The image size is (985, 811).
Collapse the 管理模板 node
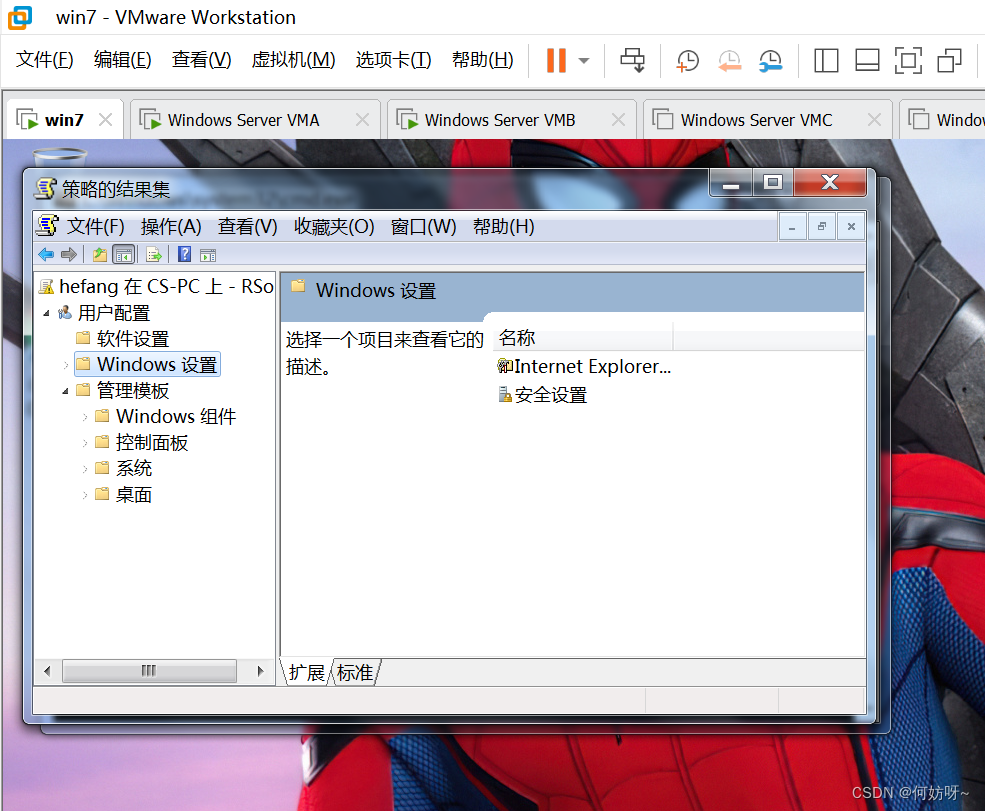point(65,391)
